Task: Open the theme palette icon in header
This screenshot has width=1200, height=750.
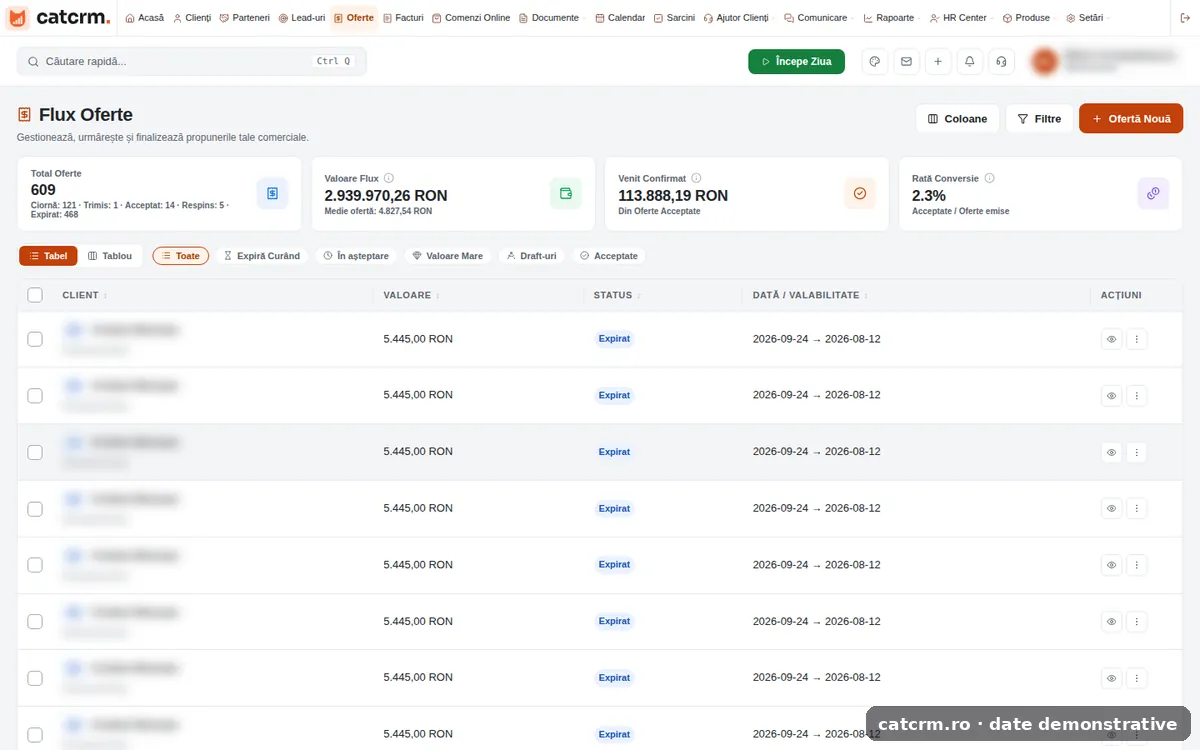Action: pyautogui.click(x=875, y=61)
